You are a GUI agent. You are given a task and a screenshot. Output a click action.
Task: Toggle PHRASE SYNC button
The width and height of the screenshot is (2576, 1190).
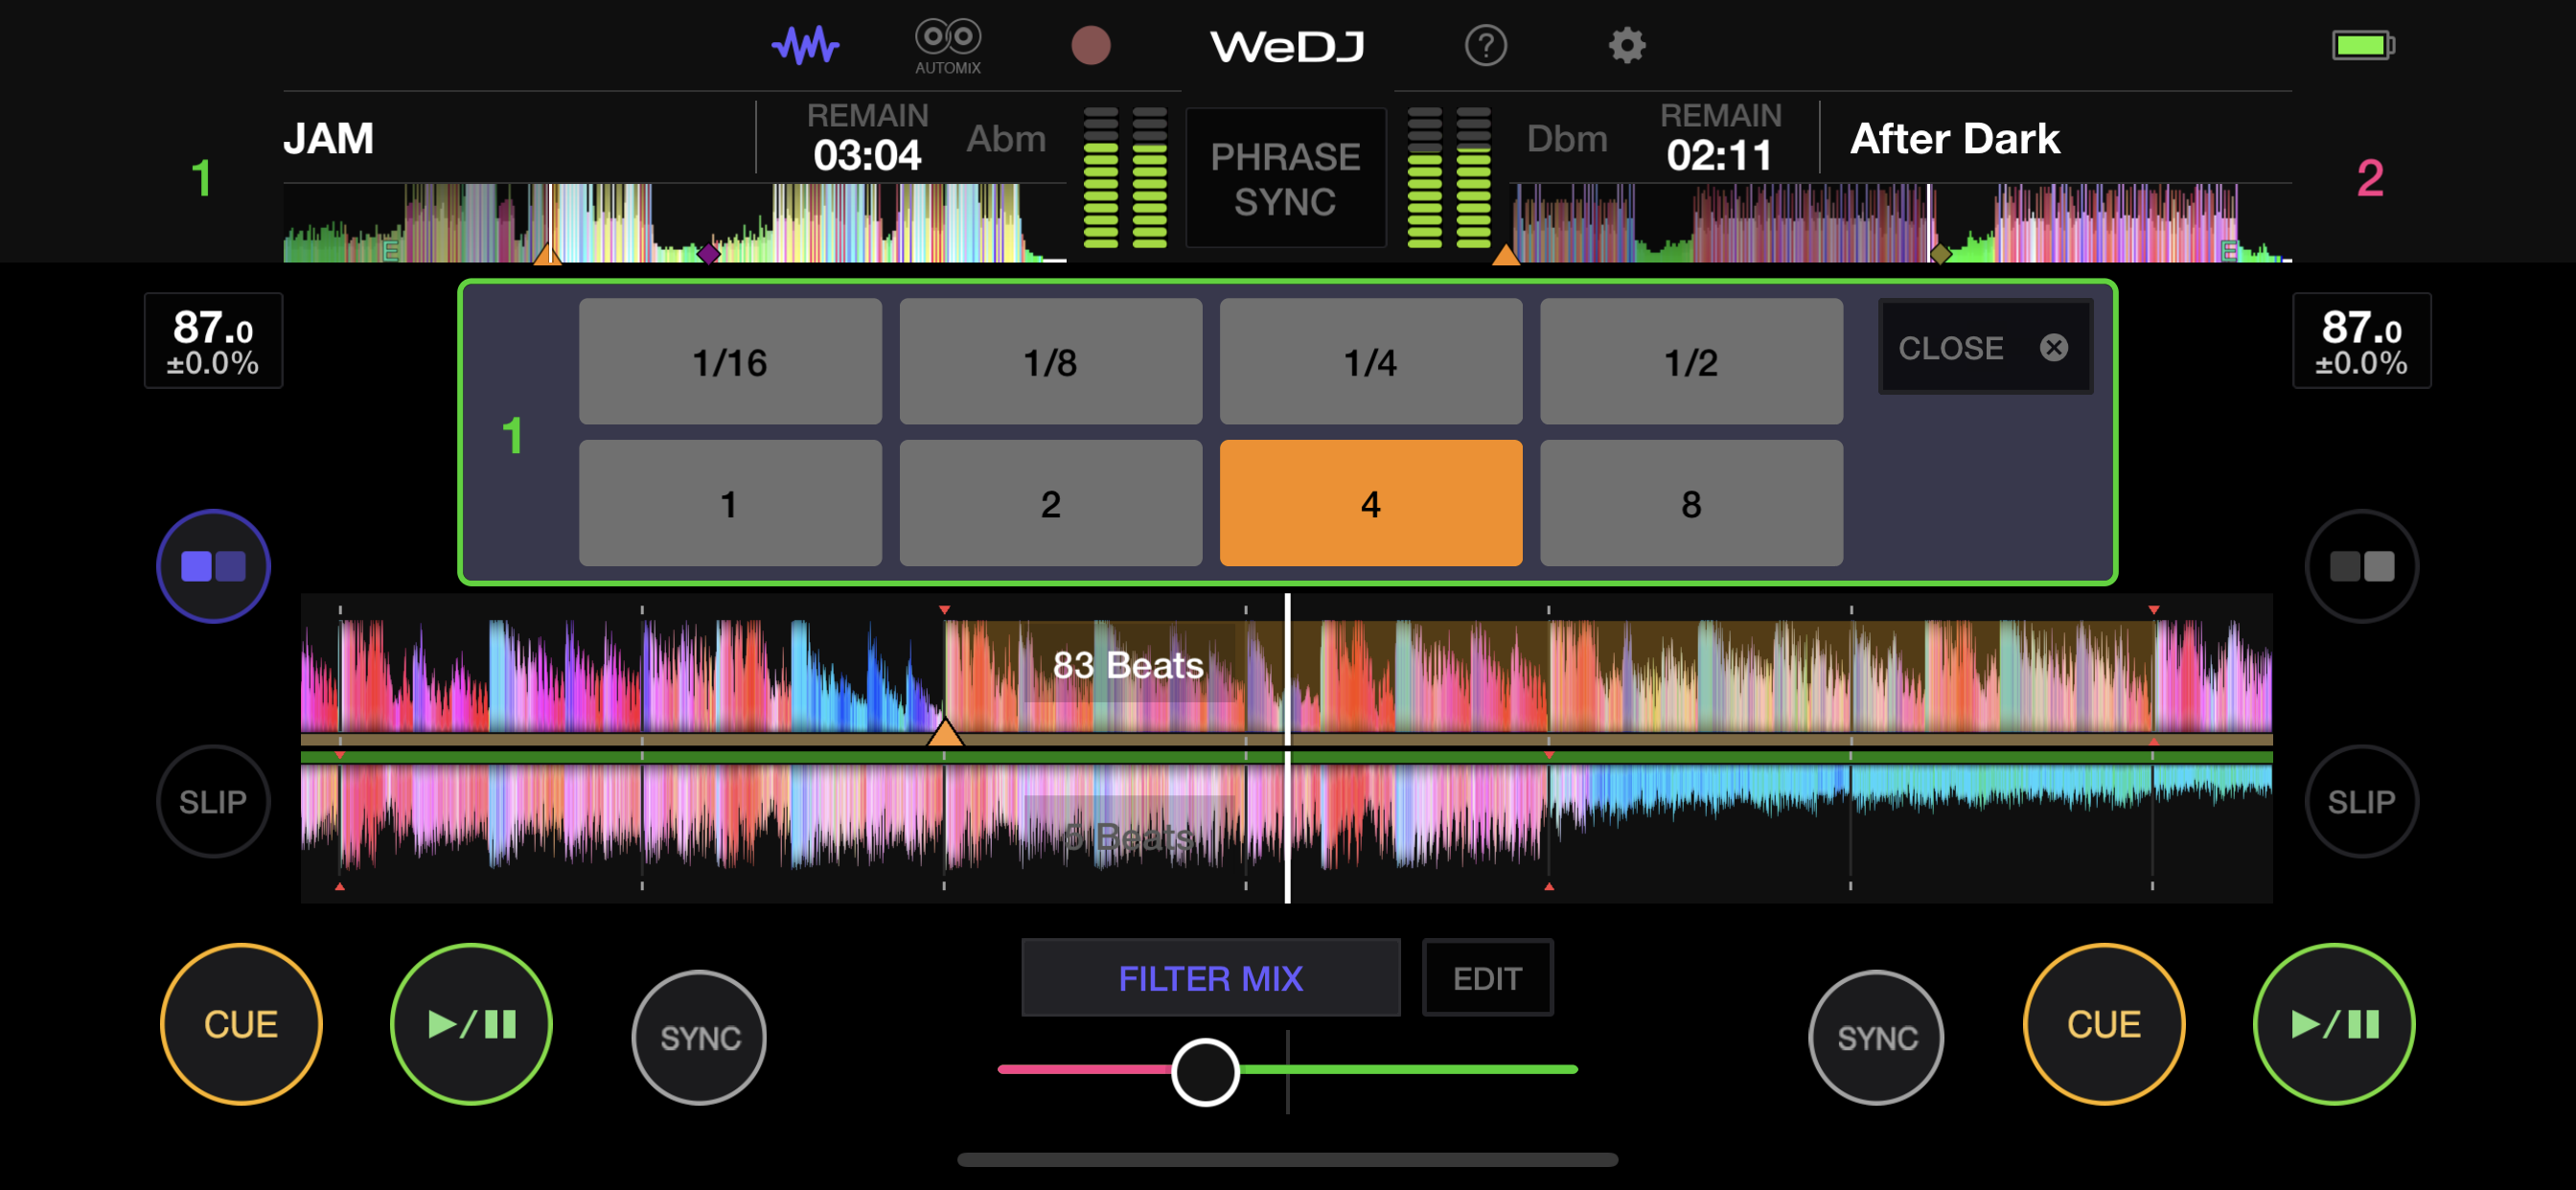[1285, 178]
